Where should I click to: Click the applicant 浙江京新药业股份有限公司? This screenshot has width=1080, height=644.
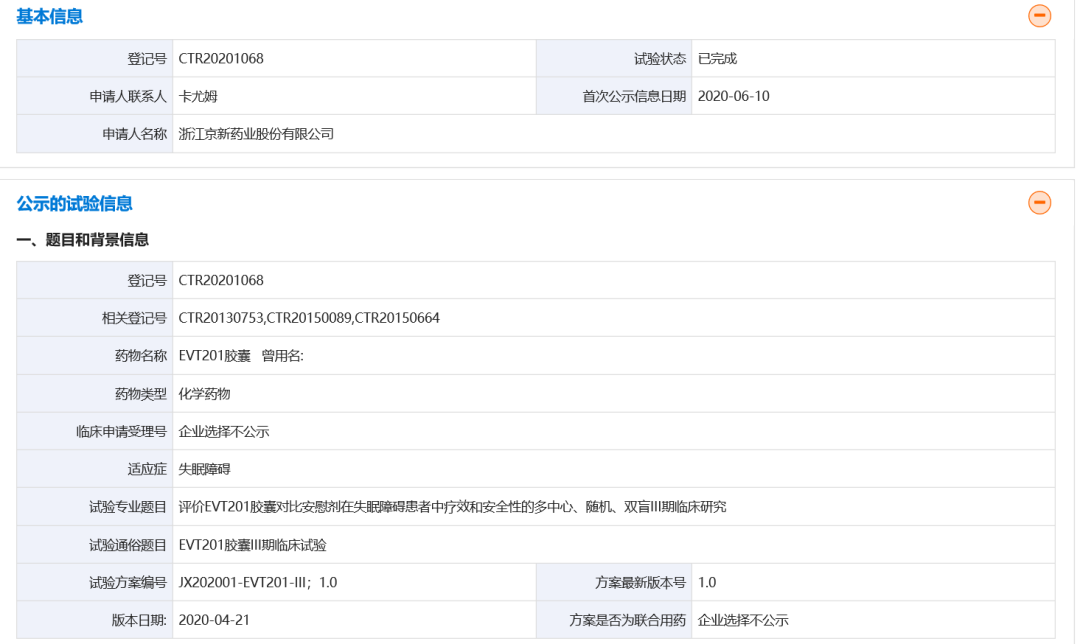[256, 134]
